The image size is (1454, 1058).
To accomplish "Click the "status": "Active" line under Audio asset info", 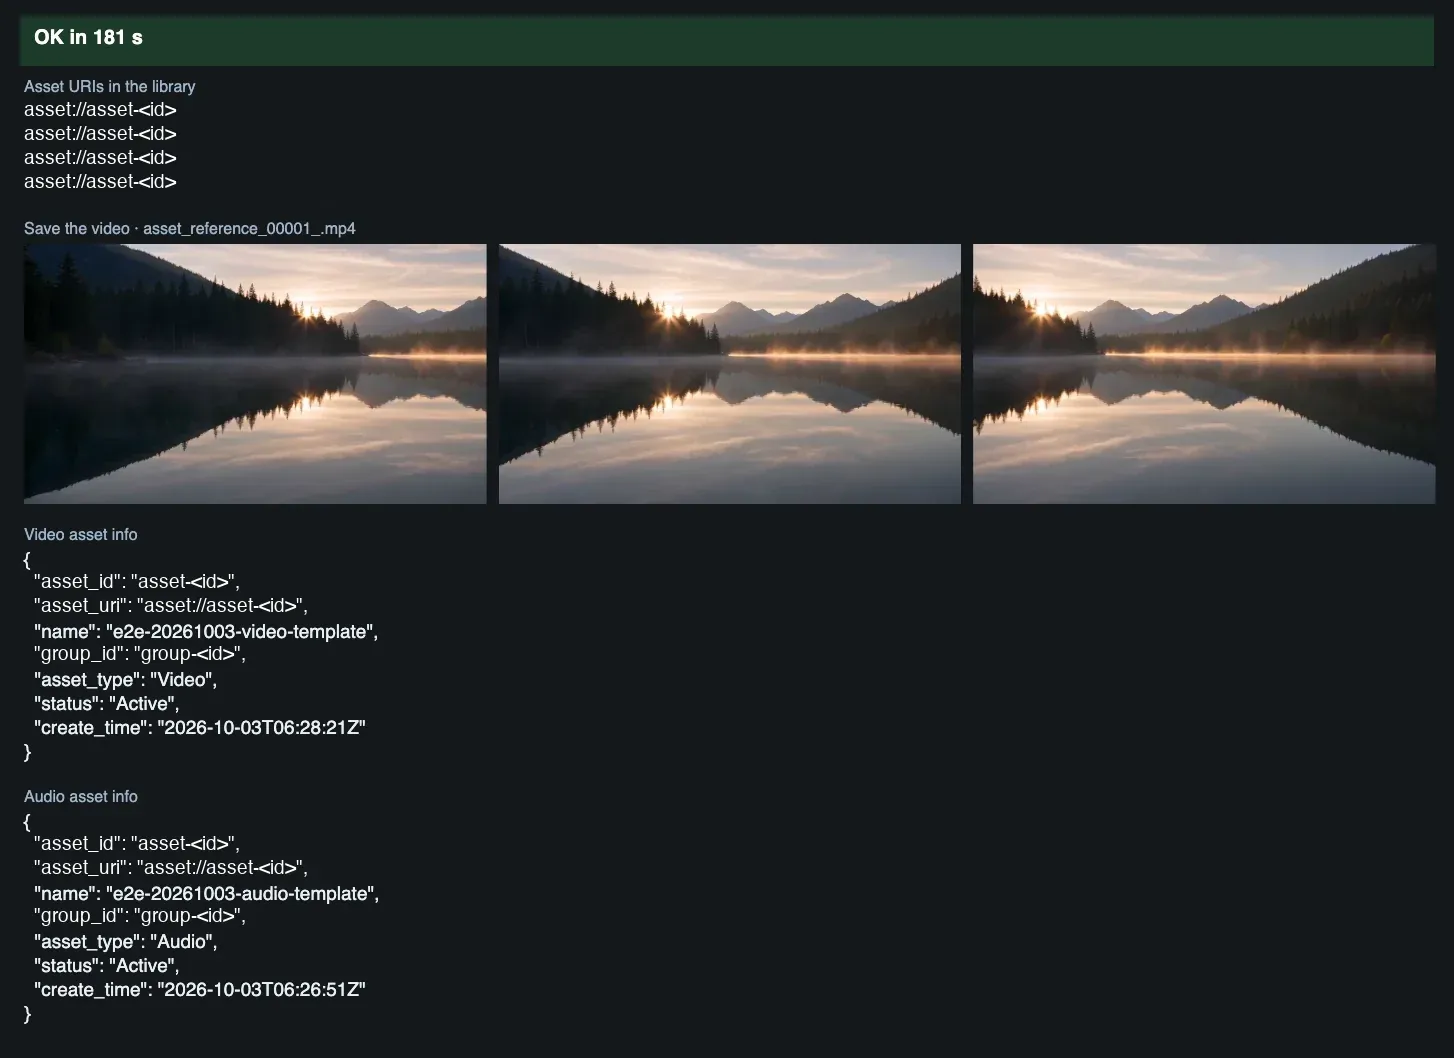I will click(106, 966).
